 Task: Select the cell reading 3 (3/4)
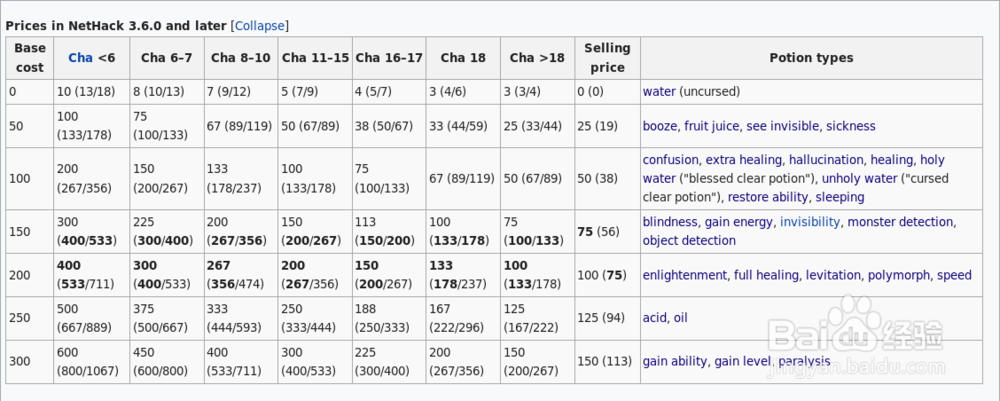coord(537,92)
